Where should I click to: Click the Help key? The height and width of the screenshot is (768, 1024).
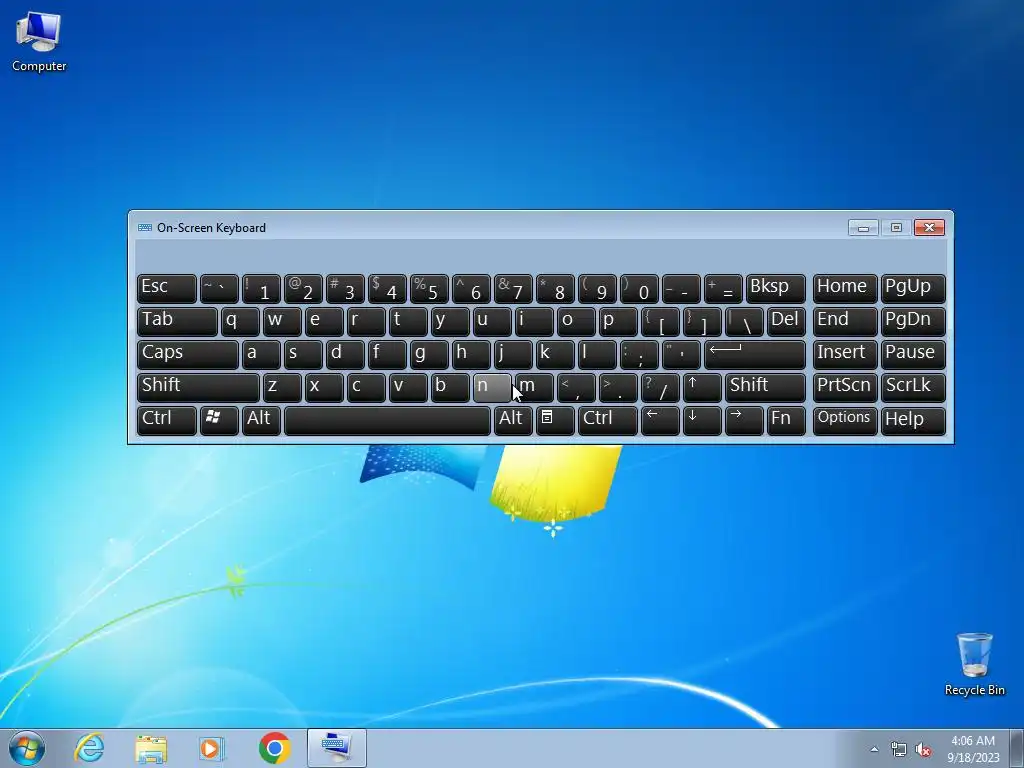pos(913,421)
